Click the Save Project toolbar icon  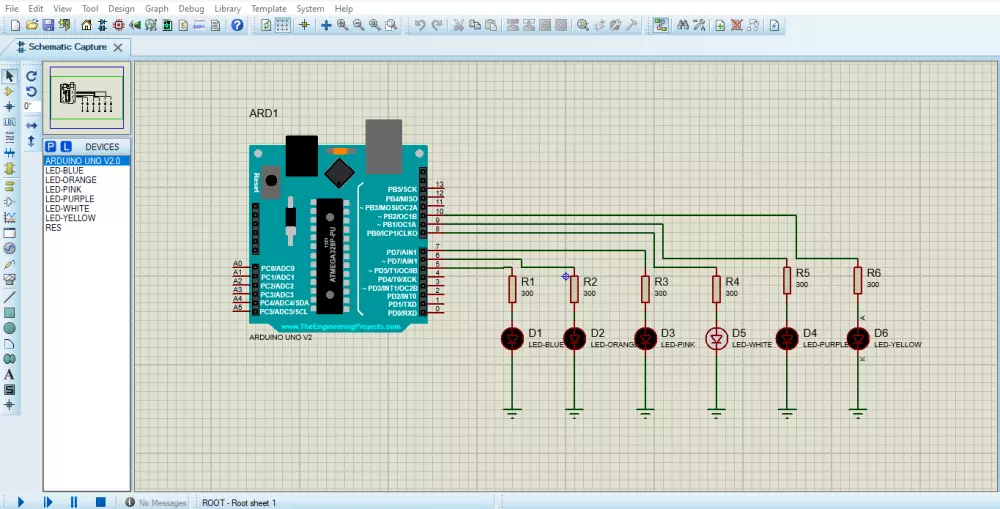coord(48,25)
